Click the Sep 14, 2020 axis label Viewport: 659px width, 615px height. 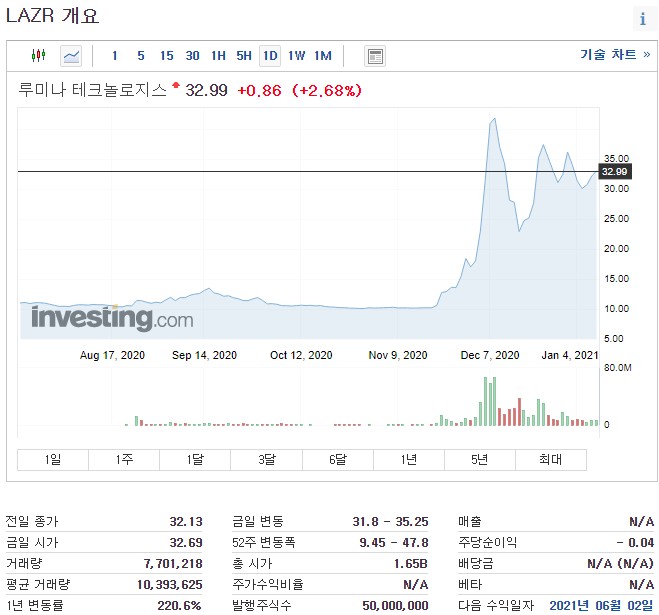[x=204, y=355]
